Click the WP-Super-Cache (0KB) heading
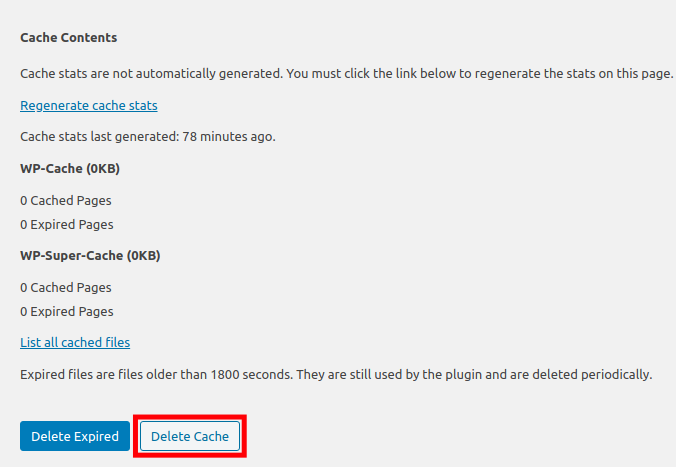Screen dimensions: 676x467 pos(90,255)
